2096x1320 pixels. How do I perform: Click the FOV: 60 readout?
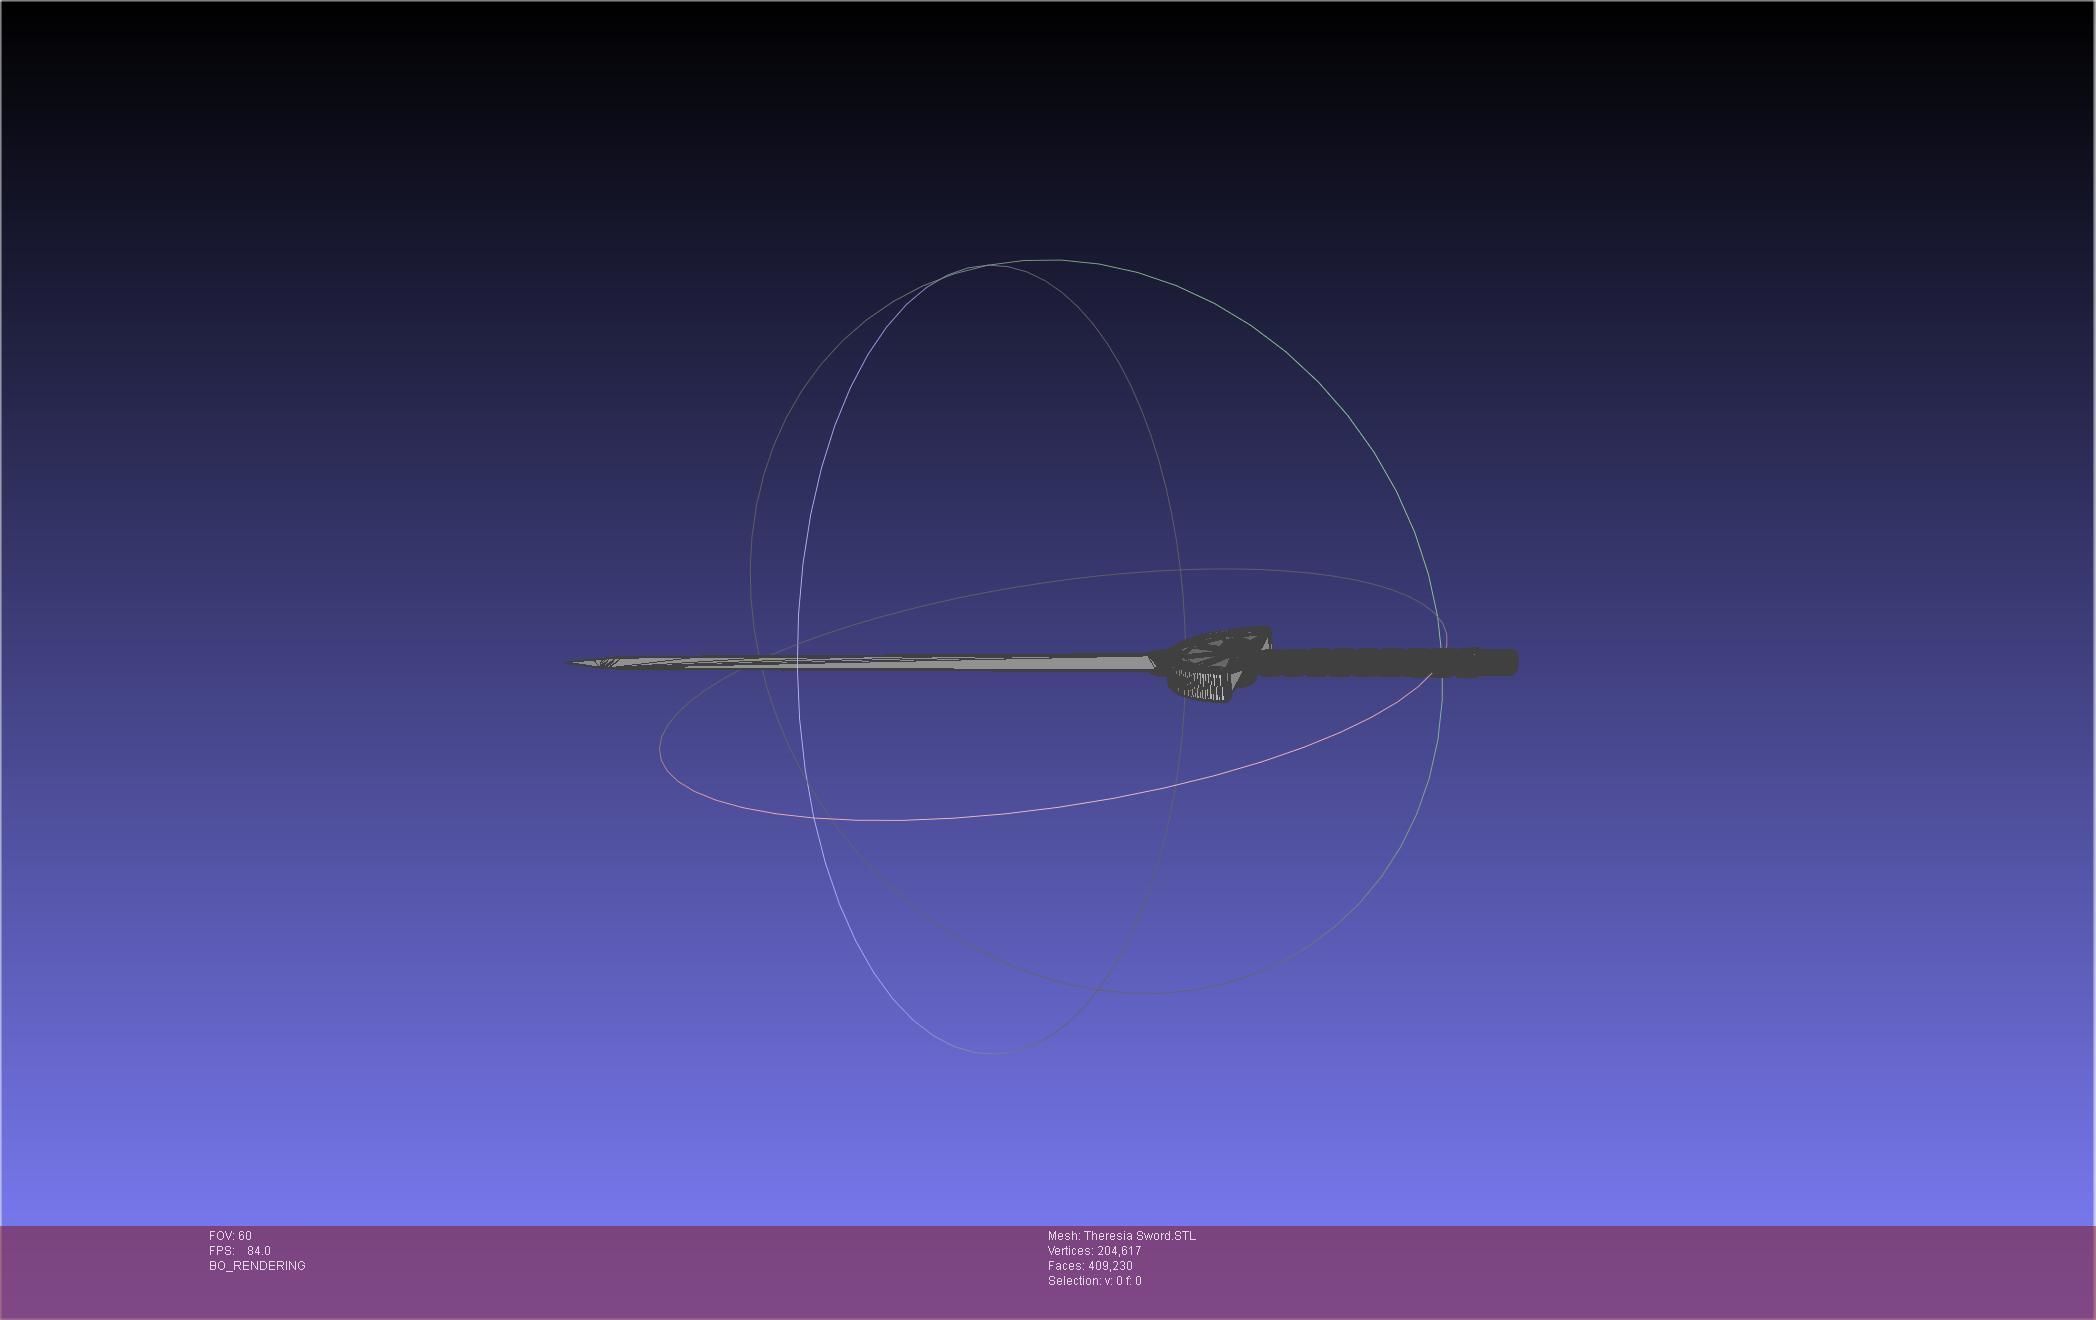coord(230,1236)
